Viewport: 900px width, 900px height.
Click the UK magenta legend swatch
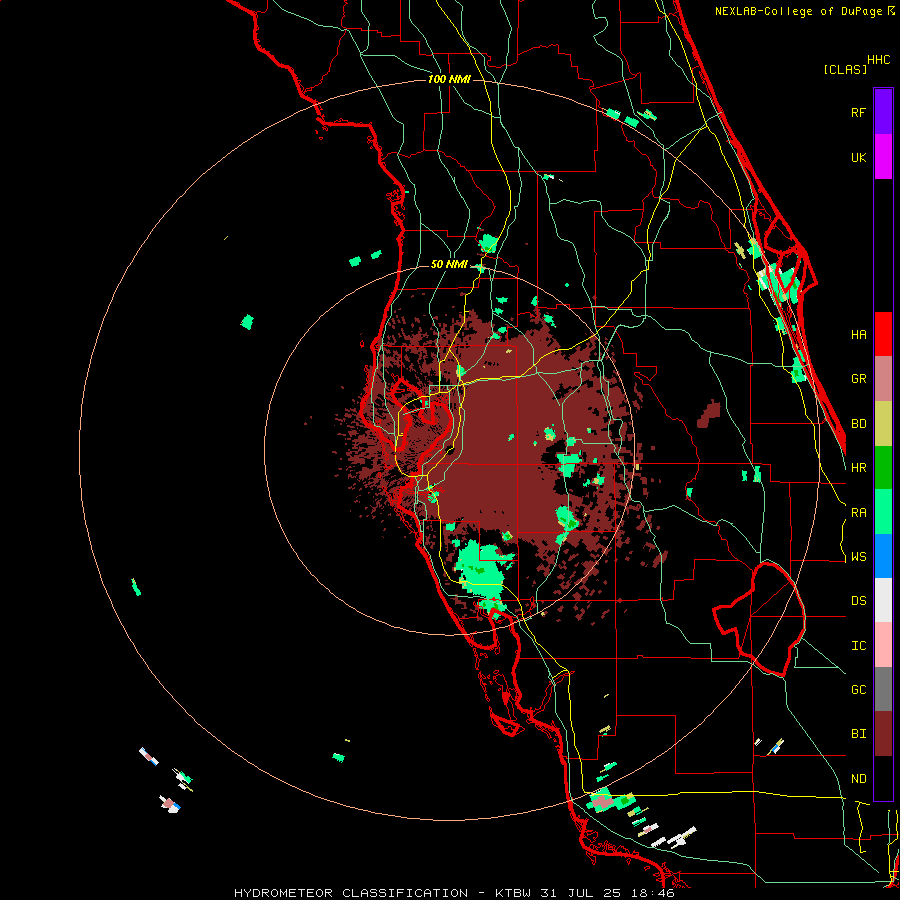[x=883, y=157]
